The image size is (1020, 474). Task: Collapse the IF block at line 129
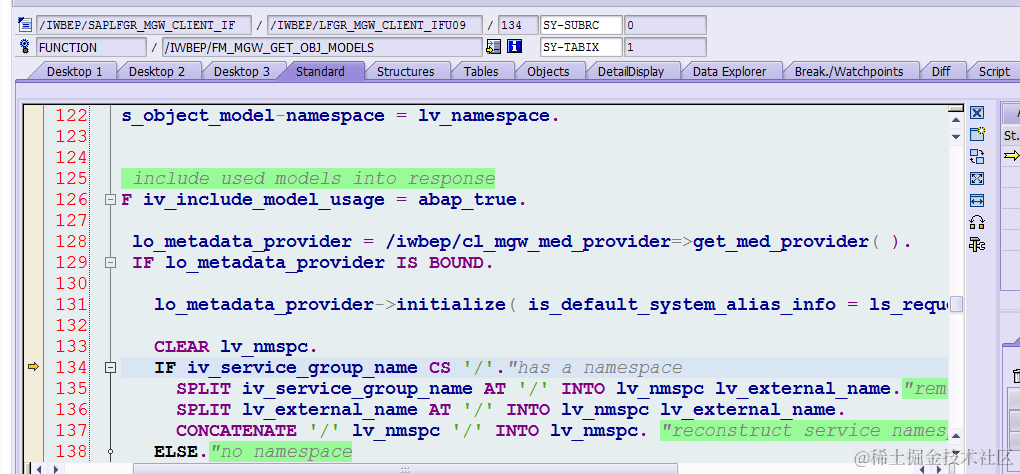point(110,263)
